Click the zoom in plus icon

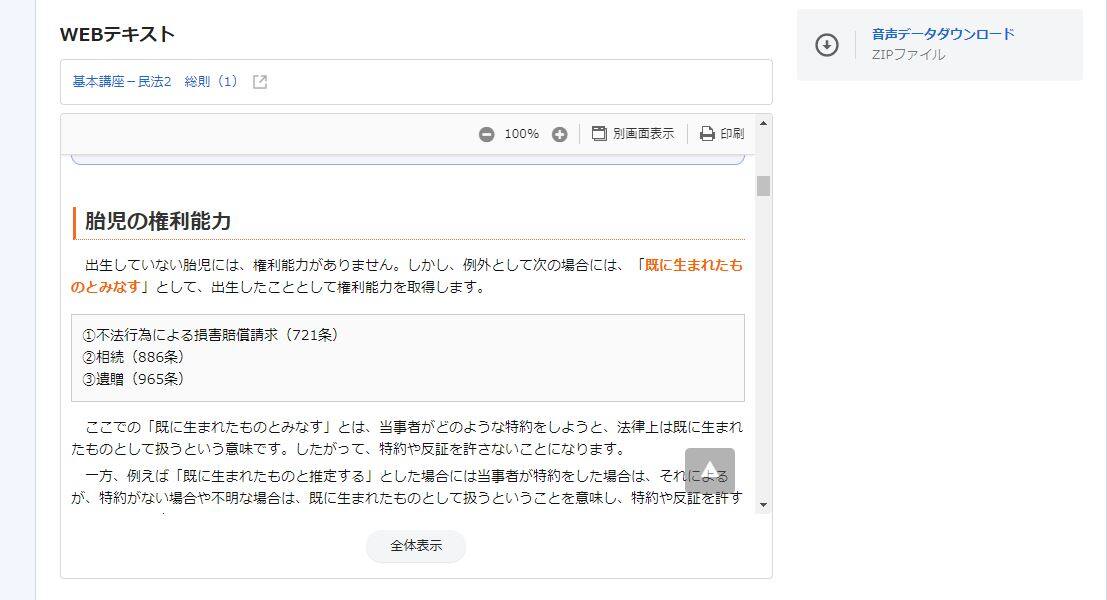click(x=559, y=134)
